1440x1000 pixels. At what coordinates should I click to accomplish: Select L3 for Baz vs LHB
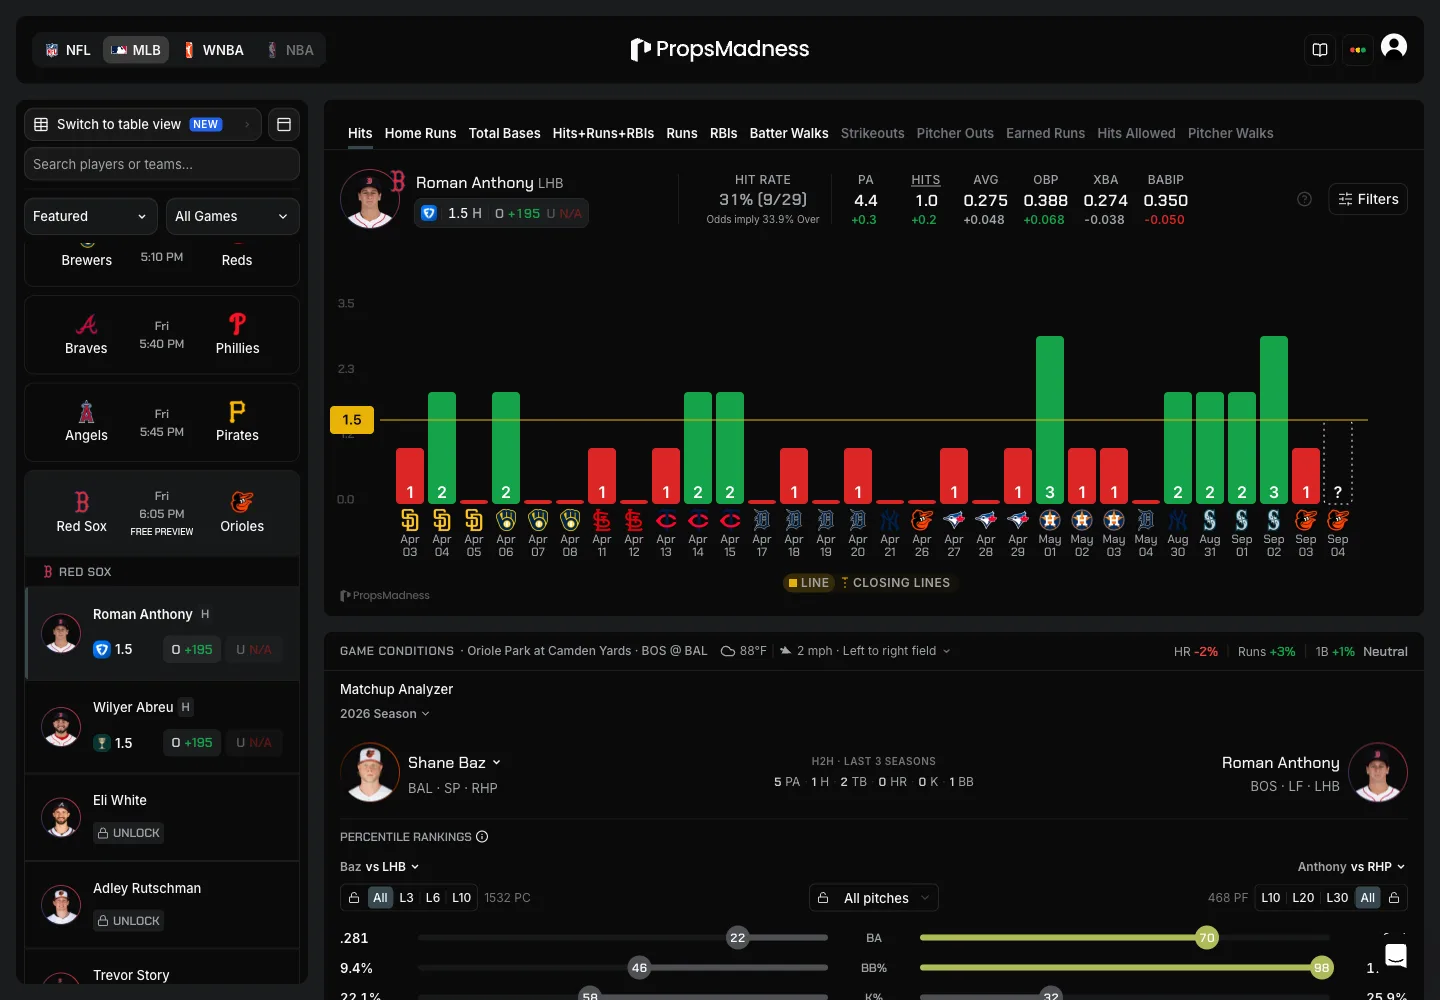(406, 898)
